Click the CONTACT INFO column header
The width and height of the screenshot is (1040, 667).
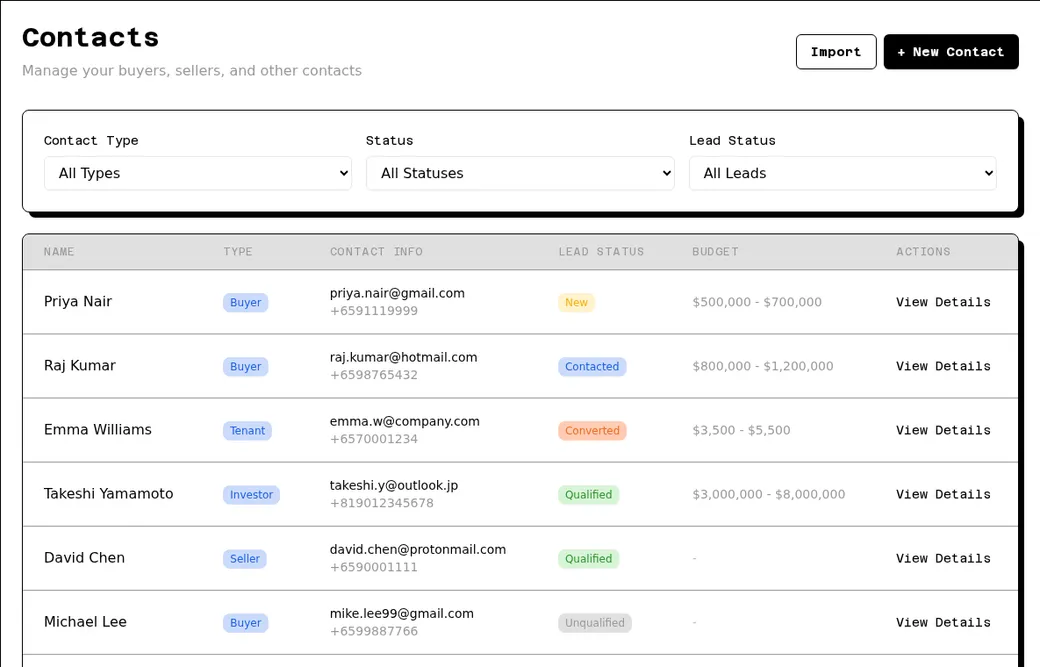point(376,252)
